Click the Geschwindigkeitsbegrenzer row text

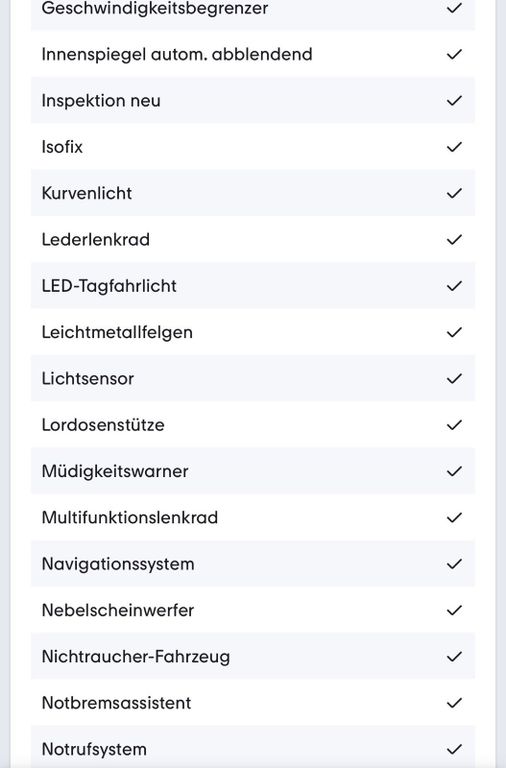point(155,8)
